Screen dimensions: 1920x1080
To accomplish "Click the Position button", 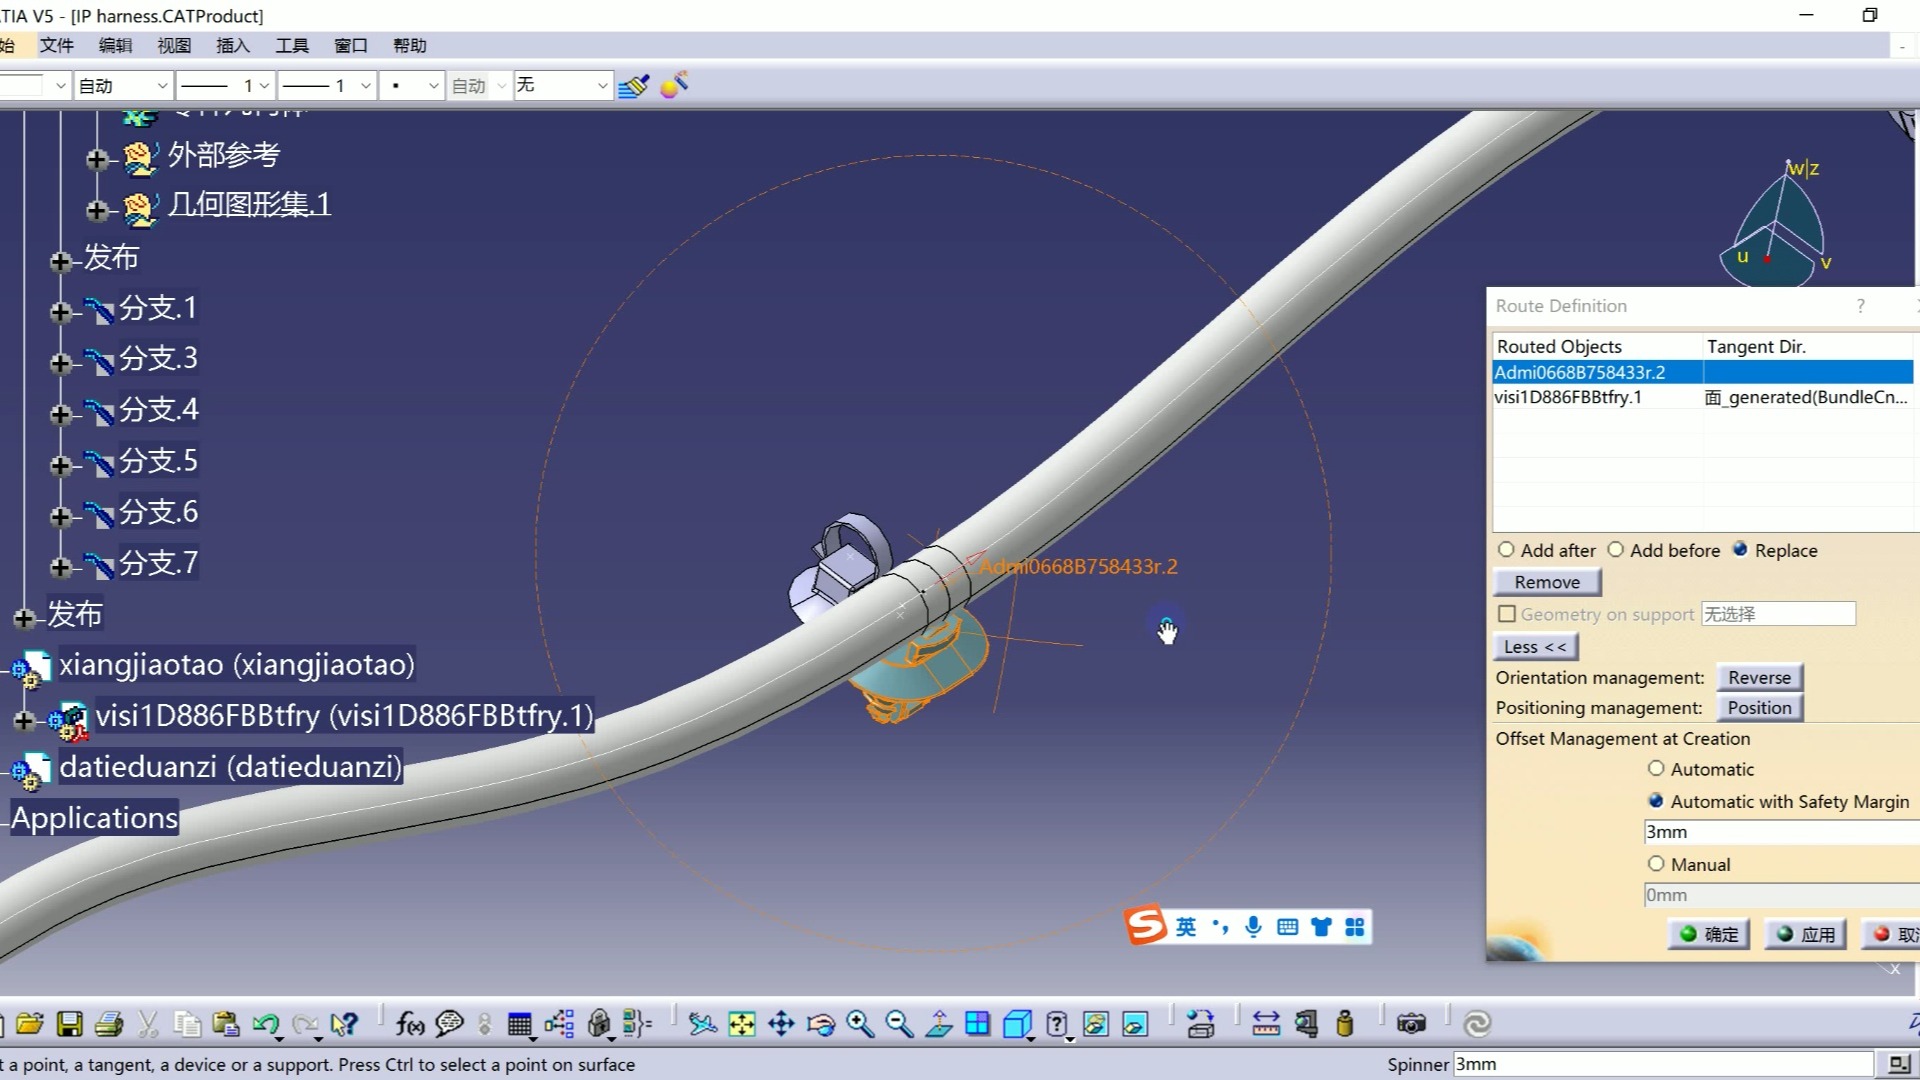I will [1759, 707].
